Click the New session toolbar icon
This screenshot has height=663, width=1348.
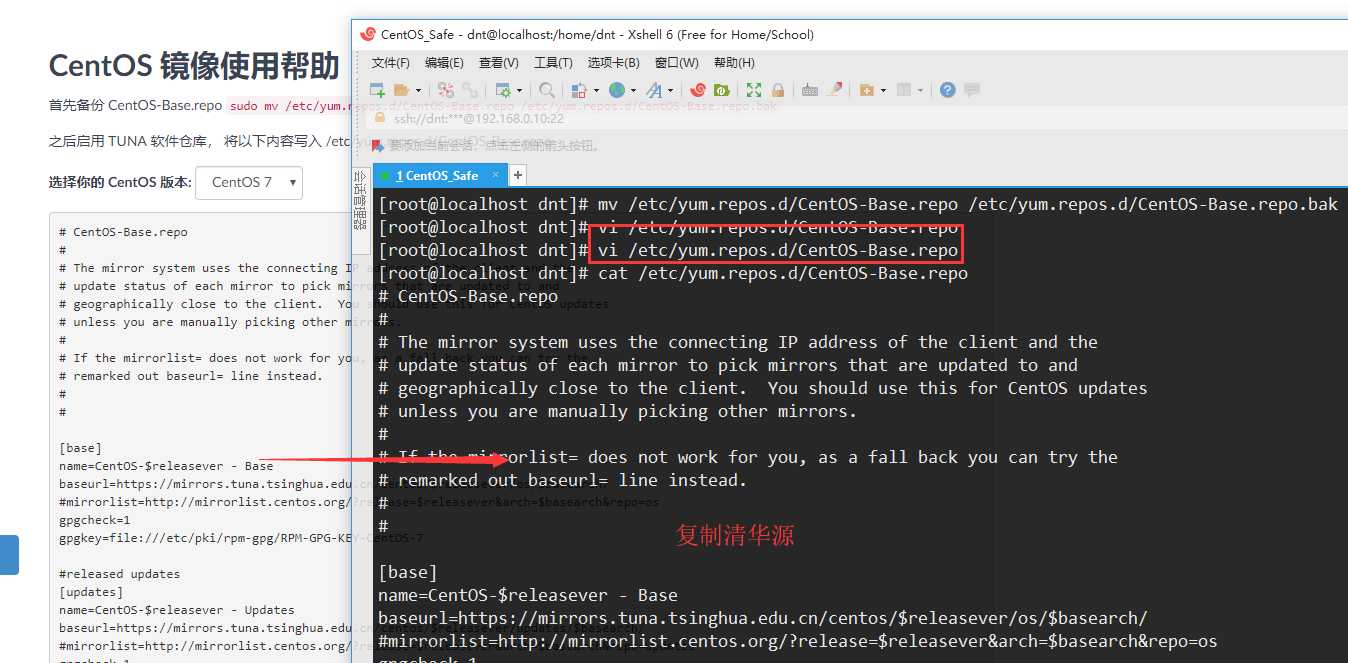pyautogui.click(x=378, y=90)
